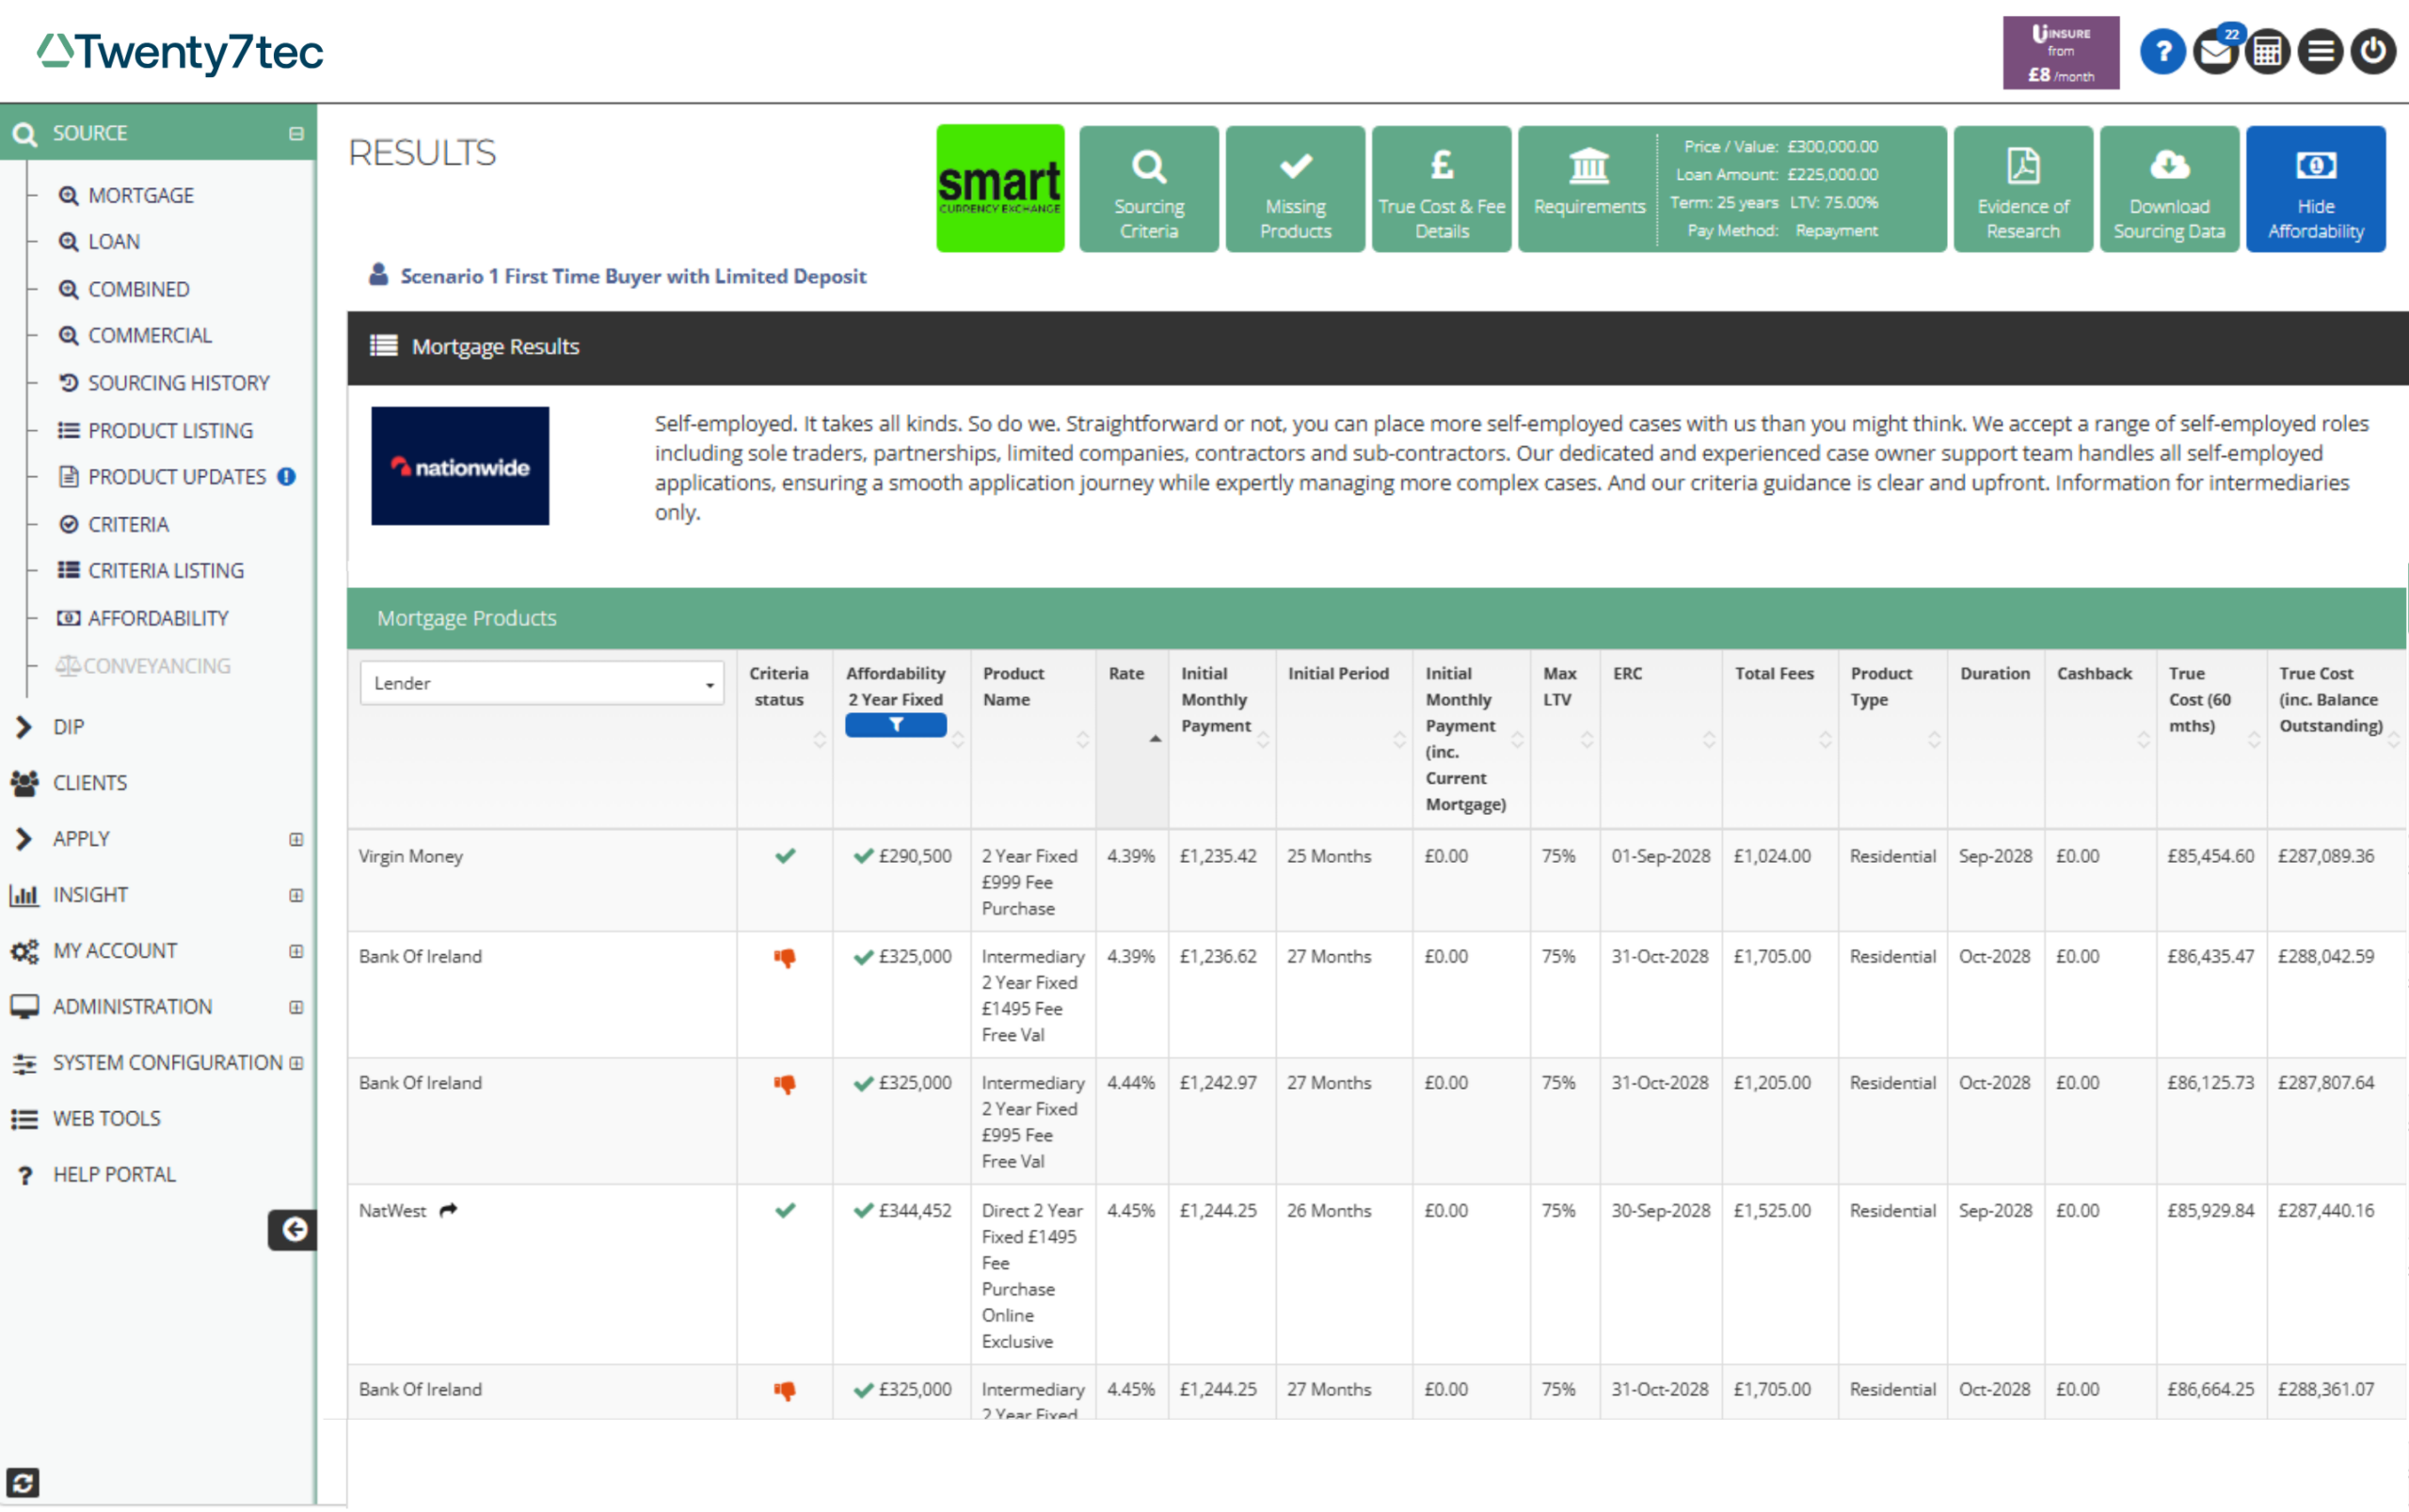Open the calculator icon in header
Screen dimensions: 2409x1512
point(2267,52)
